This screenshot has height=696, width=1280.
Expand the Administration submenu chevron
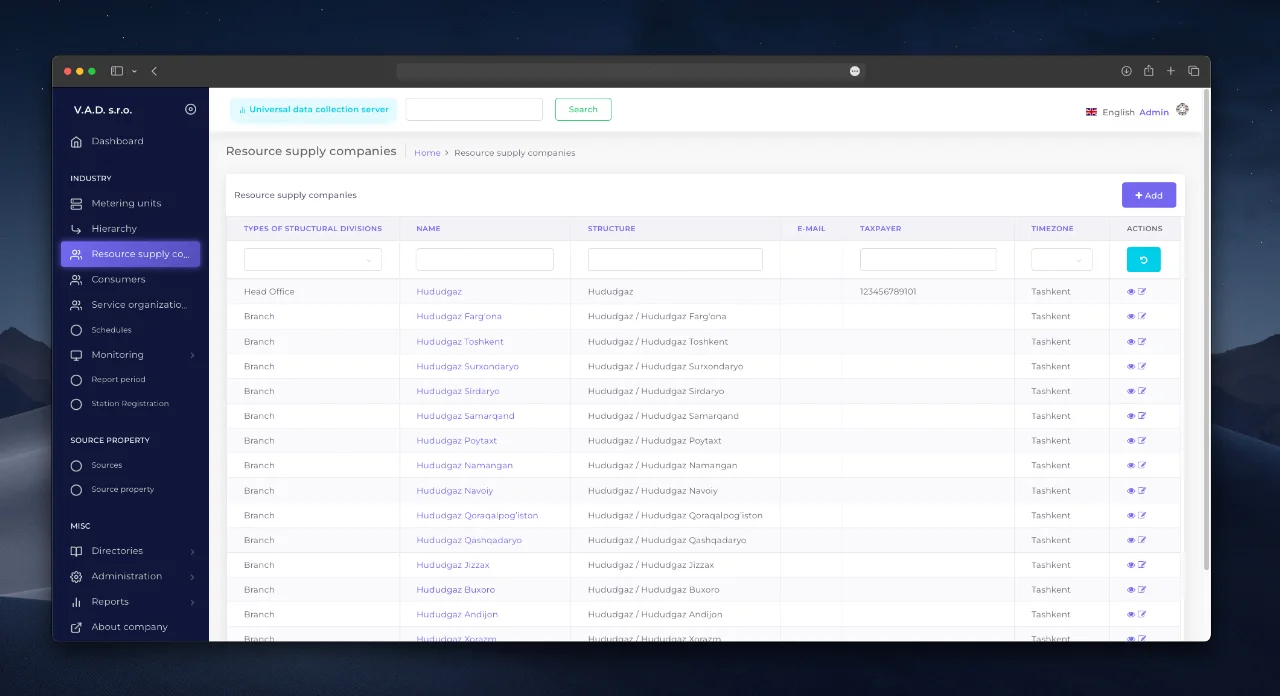coord(192,577)
